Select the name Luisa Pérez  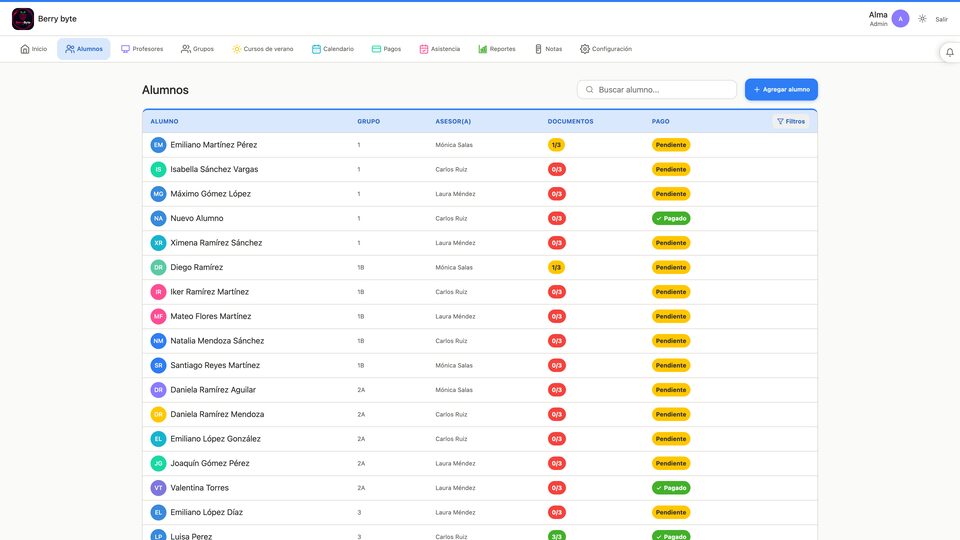191,536
